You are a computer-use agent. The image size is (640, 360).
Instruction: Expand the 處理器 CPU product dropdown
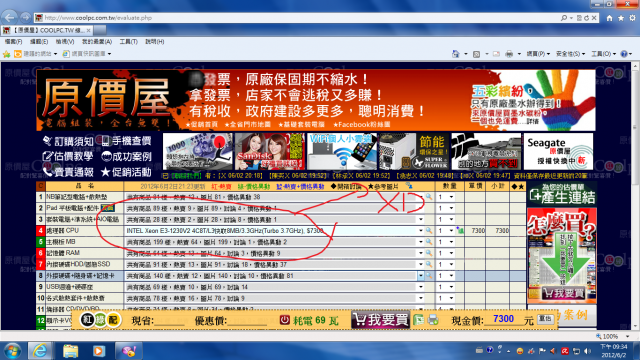click(x=421, y=231)
